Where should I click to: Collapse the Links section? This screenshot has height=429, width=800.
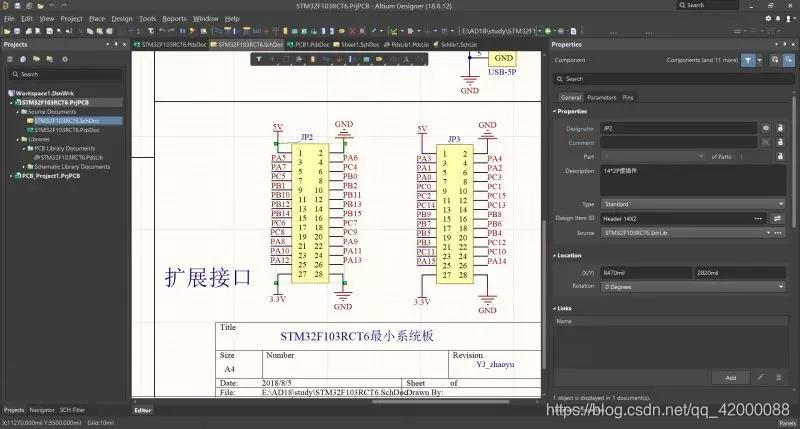tap(555, 309)
